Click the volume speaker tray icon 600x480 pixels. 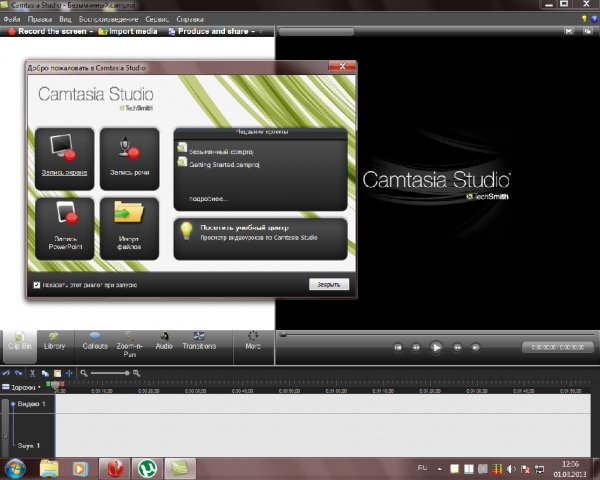(x=511, y=469)
